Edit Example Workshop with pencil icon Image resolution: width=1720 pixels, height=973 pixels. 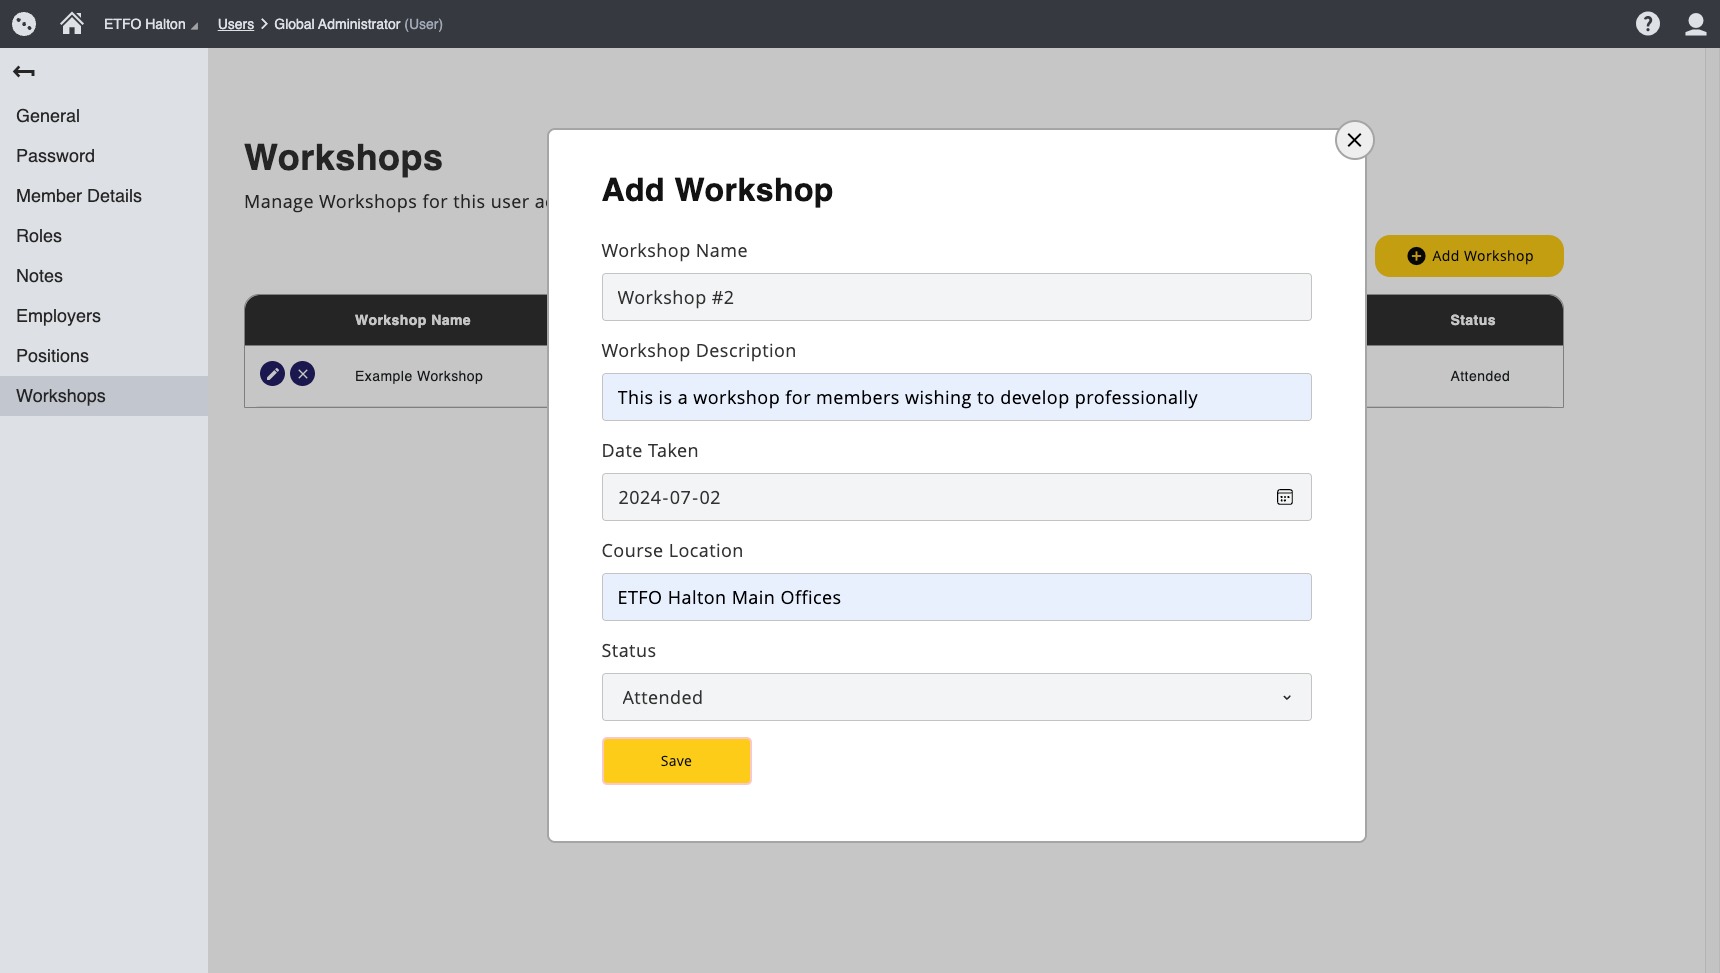272,374
